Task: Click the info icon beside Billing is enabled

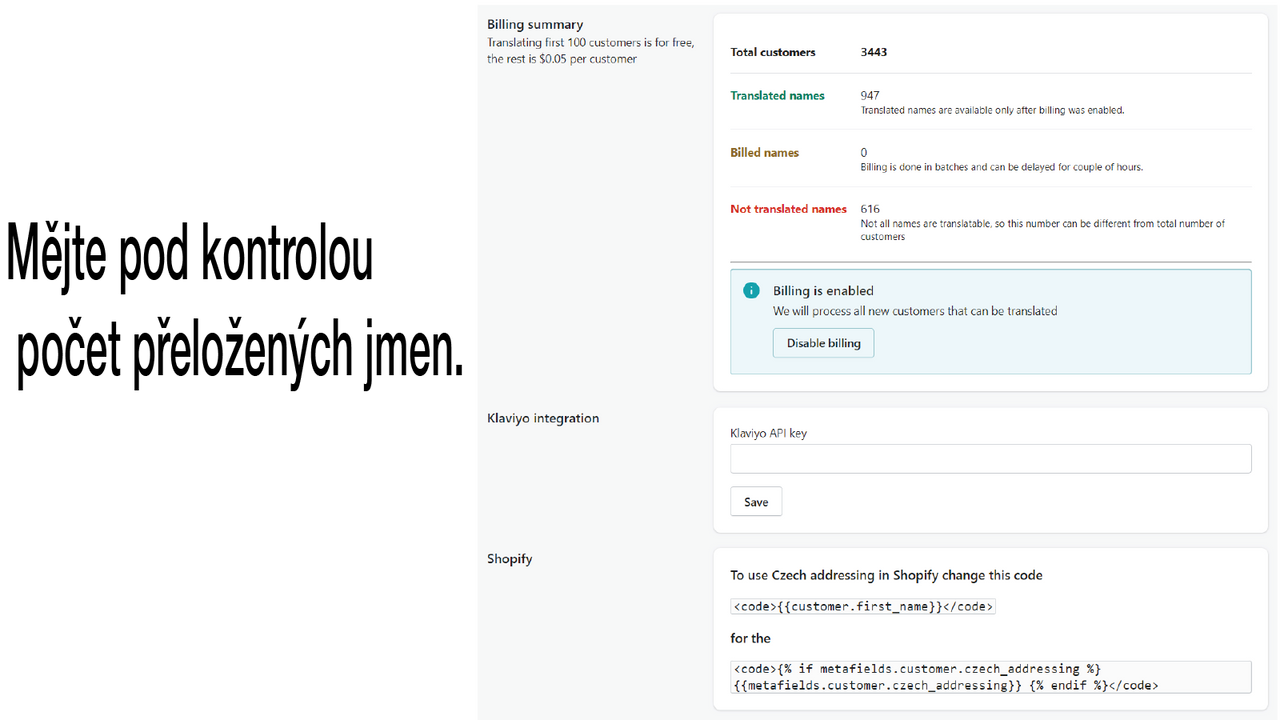Action: (751, 291)
